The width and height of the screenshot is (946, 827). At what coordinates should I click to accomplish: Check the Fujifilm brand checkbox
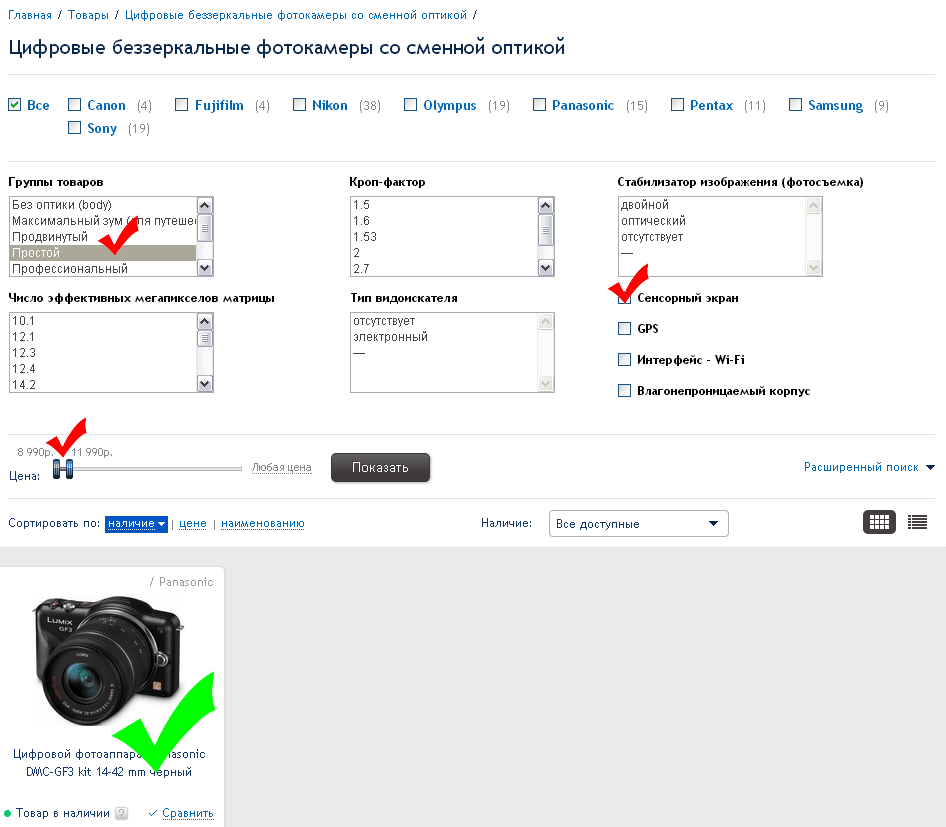pos(182,105)
